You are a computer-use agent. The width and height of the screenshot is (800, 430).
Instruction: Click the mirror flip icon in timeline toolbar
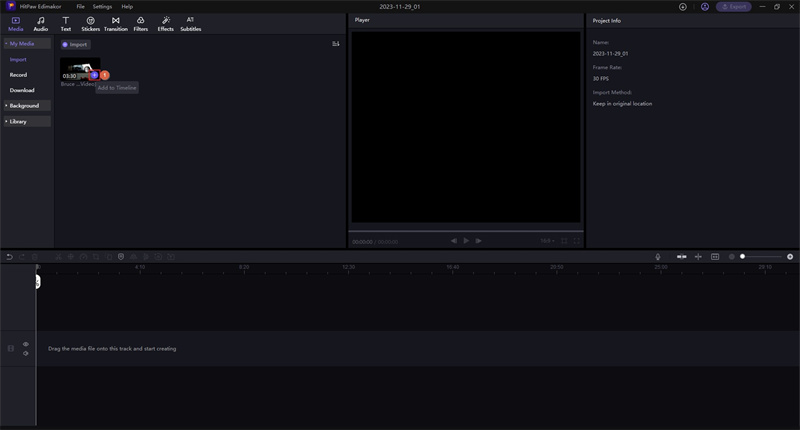point(133,257)
